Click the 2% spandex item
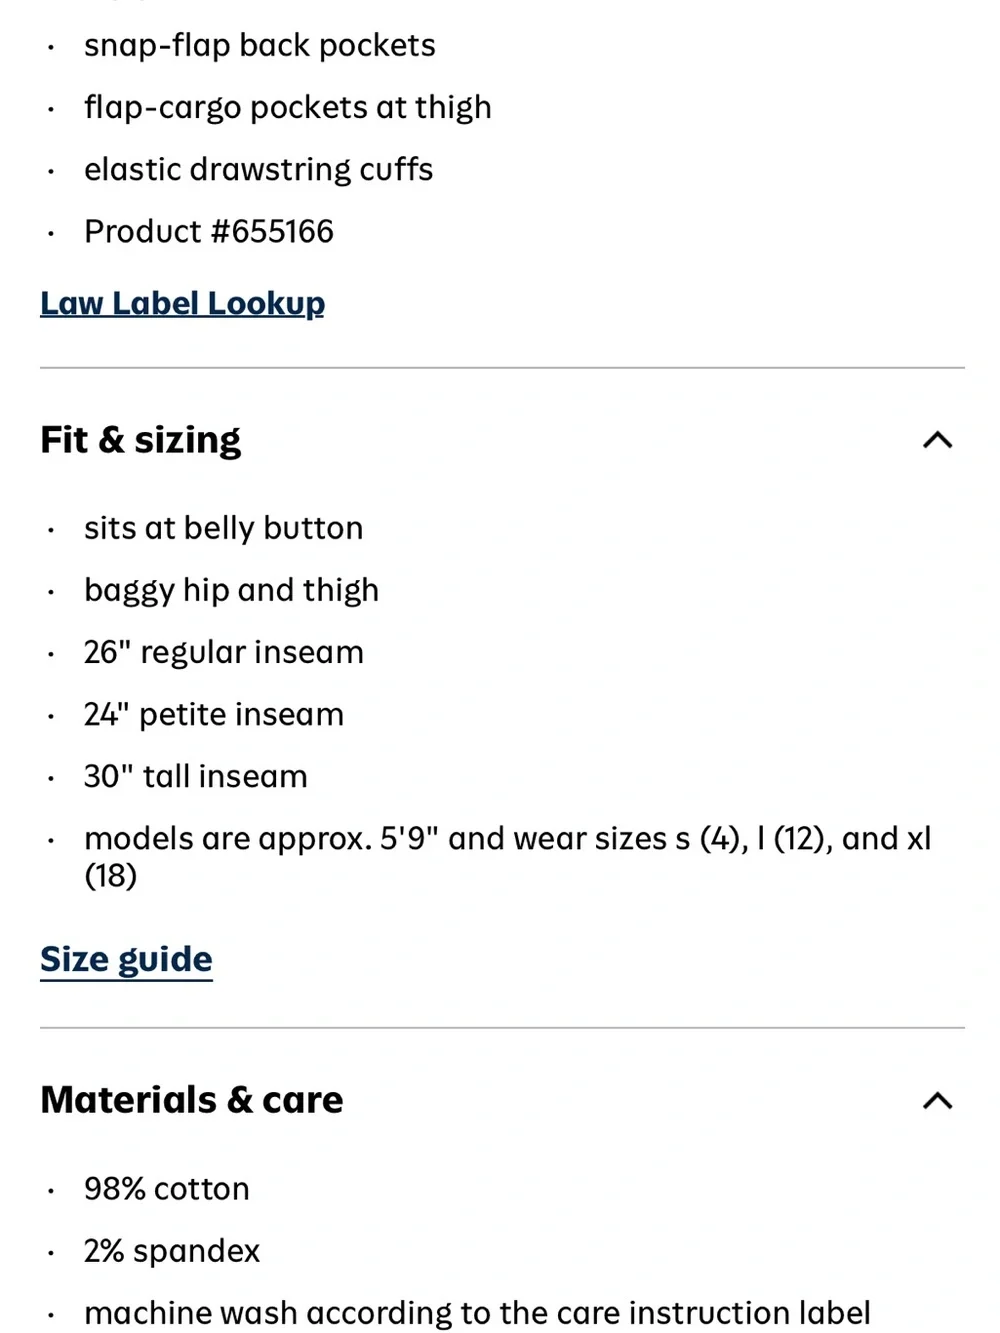Image resolution: width=1000 pixels, height=1333 pixels. pos(172,1250)
